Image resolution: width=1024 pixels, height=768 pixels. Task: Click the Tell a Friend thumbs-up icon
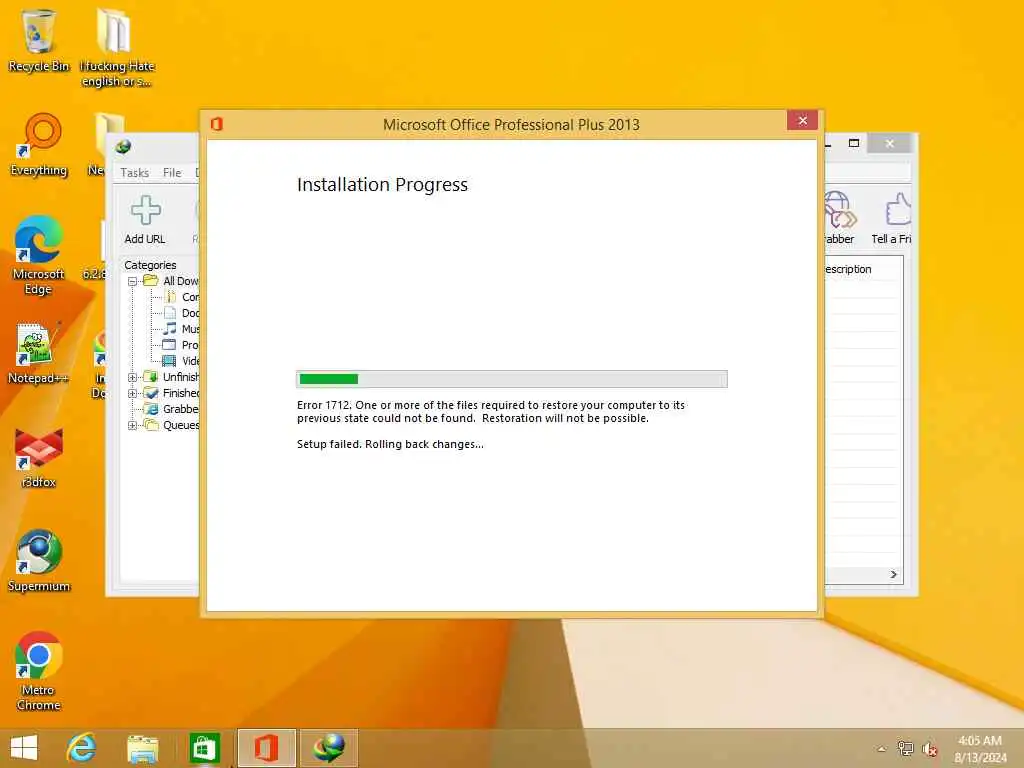click(898, 210)
